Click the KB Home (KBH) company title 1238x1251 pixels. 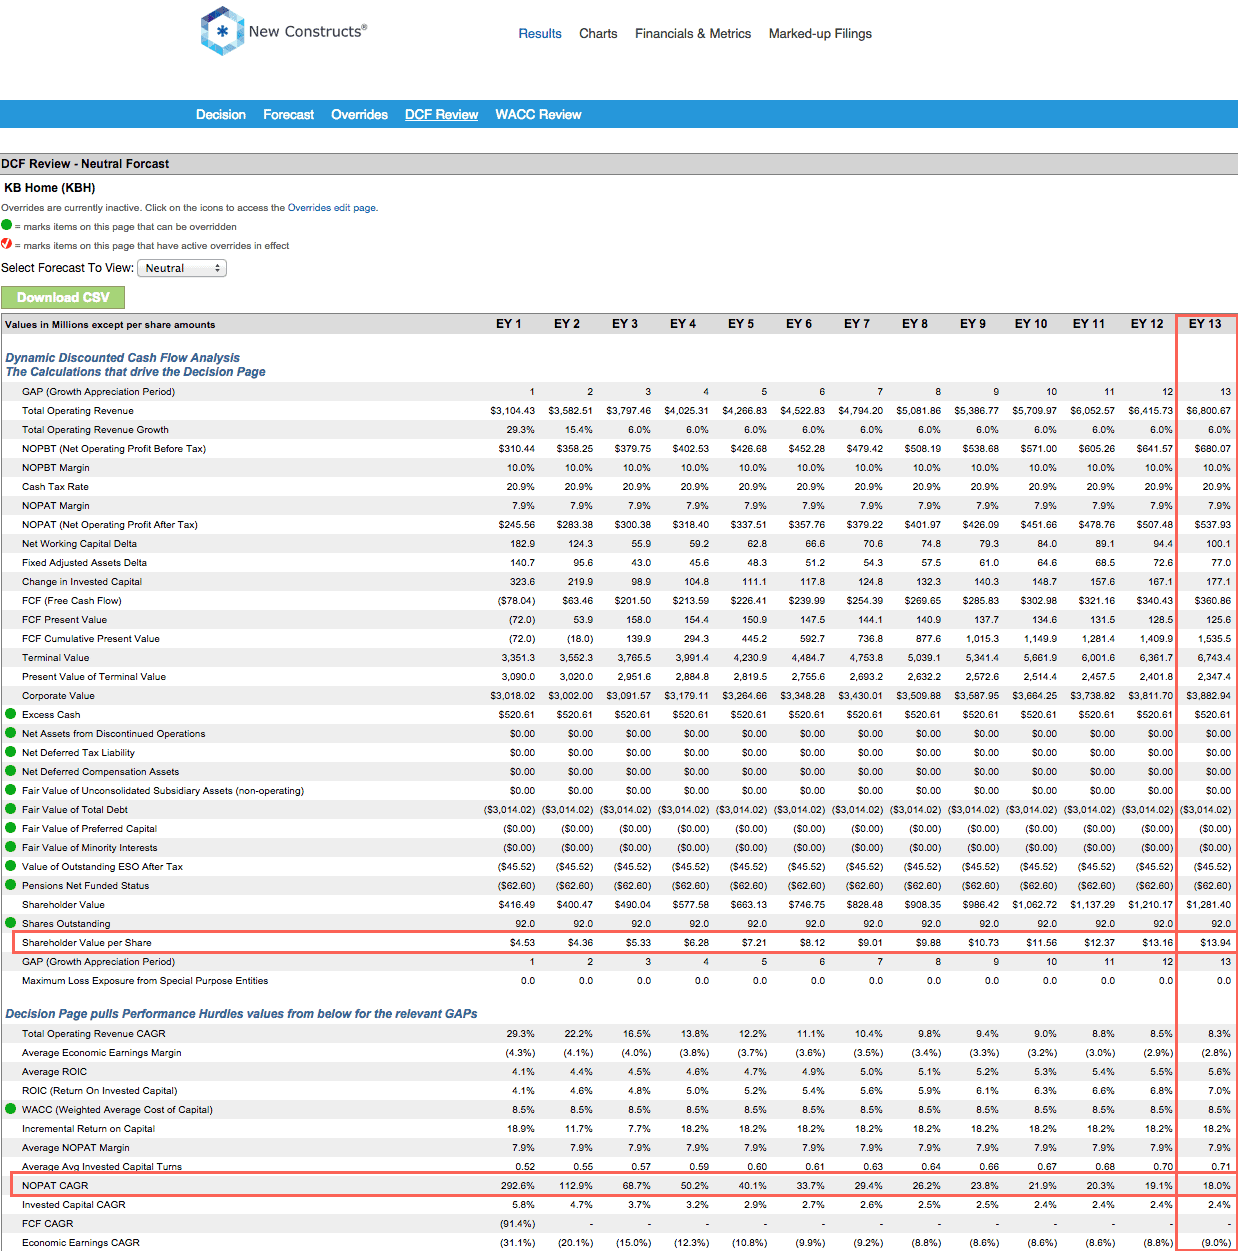(50, 188)
